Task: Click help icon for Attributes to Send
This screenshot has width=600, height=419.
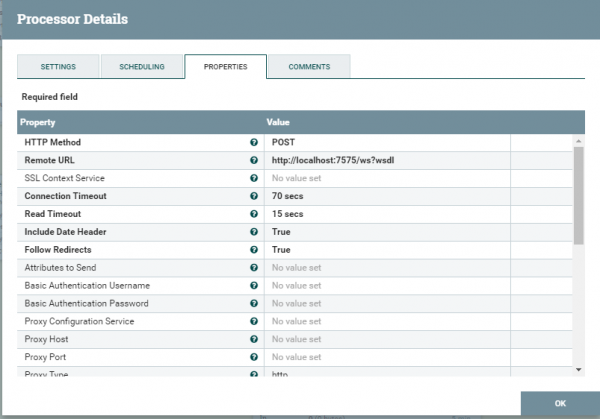Action: pos(254,268)
